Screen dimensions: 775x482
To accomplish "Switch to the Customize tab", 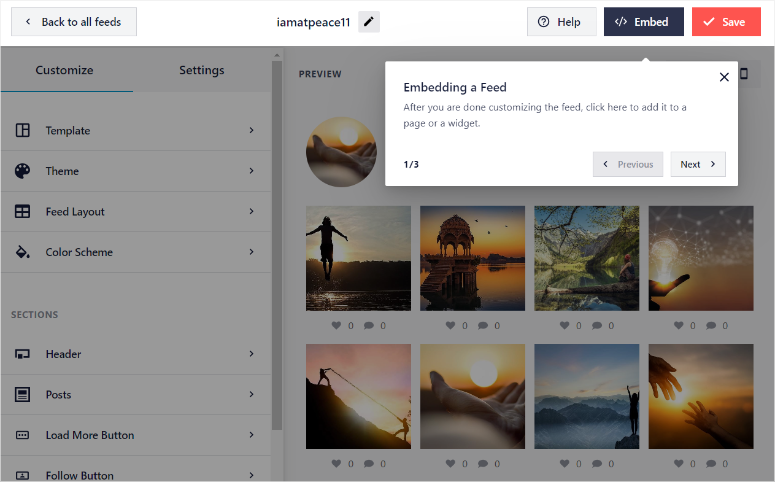I will (64, 70).
